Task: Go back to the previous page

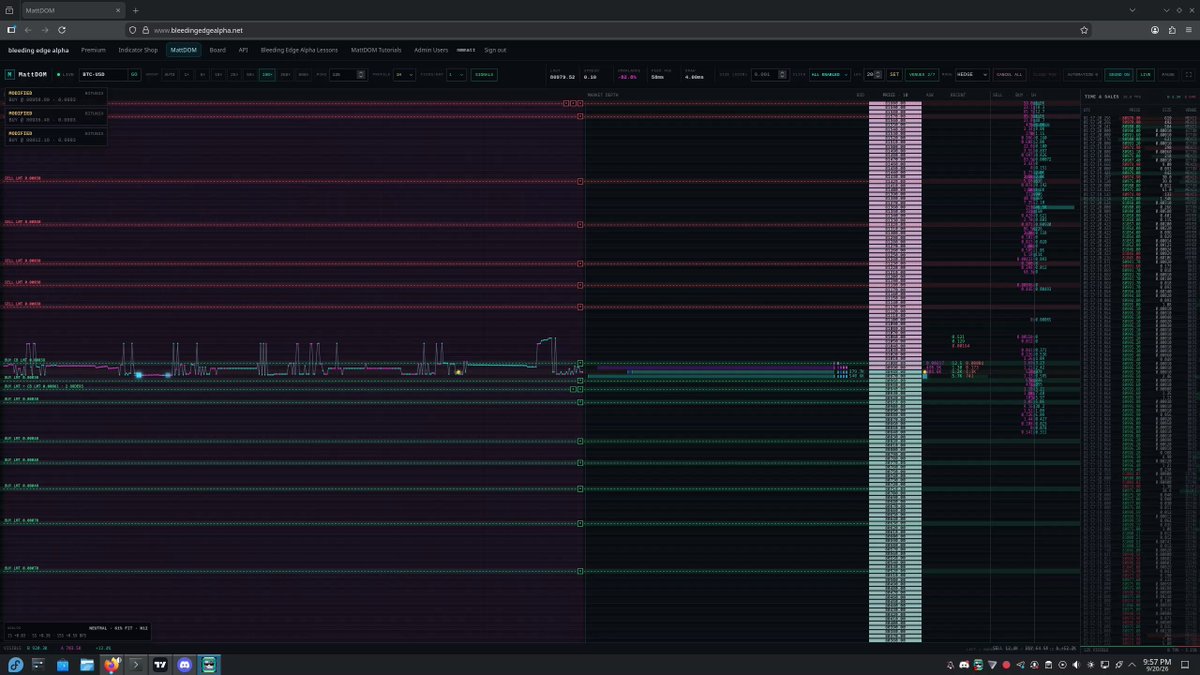Action: click(x=27, y=30)
